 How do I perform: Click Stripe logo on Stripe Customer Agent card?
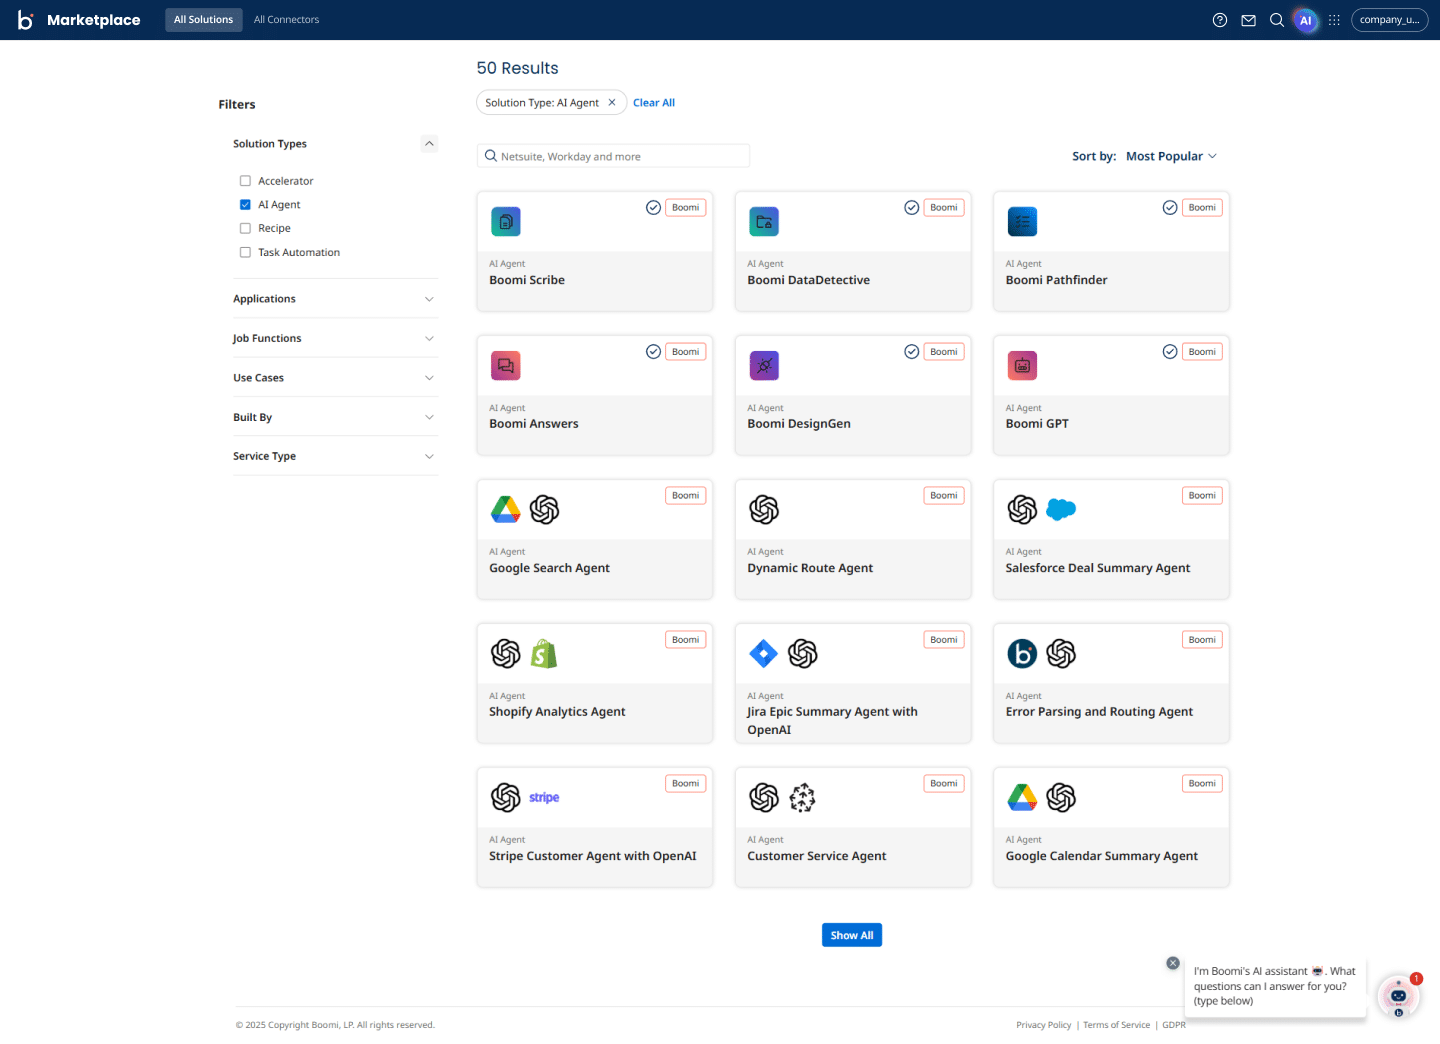[544, 798]
